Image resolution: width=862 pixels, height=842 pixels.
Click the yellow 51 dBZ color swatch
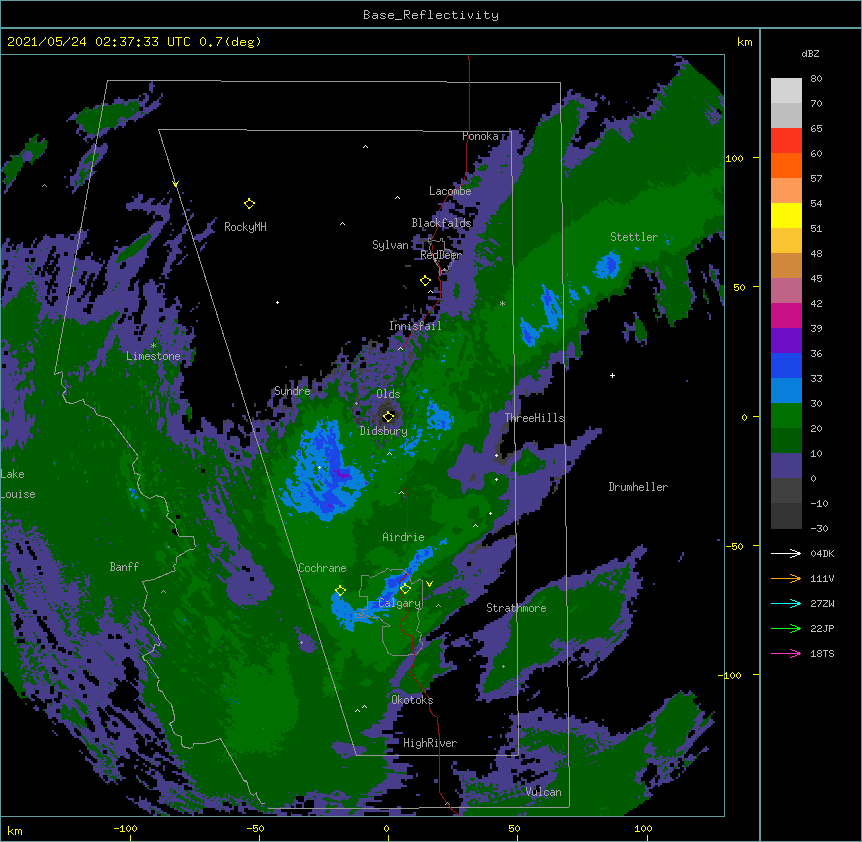pyautogui.click(x=786, y=215)
